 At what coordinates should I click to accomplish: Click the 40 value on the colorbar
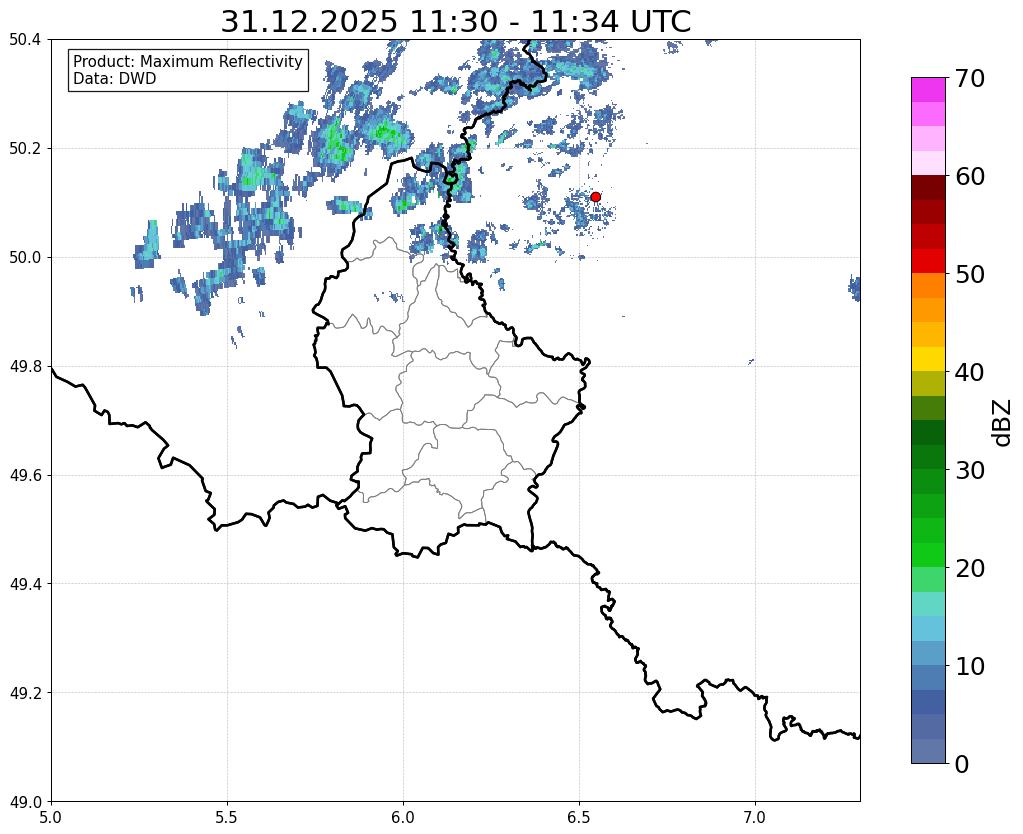click(969, 372)
